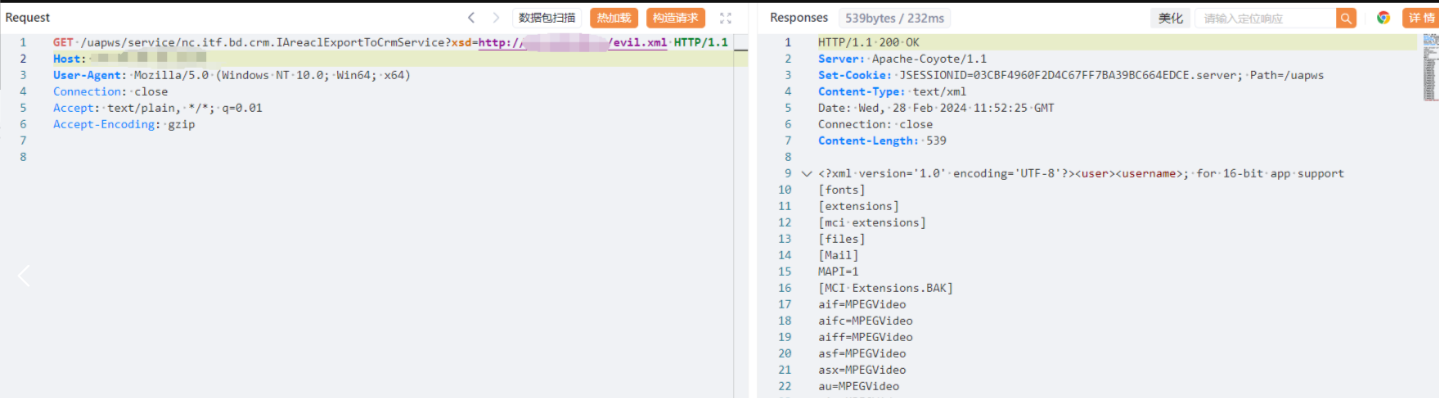Screen dimensions: 1439x398
Task: Click the [MCI Extensions.BAK] line
Action: (886, 288)
